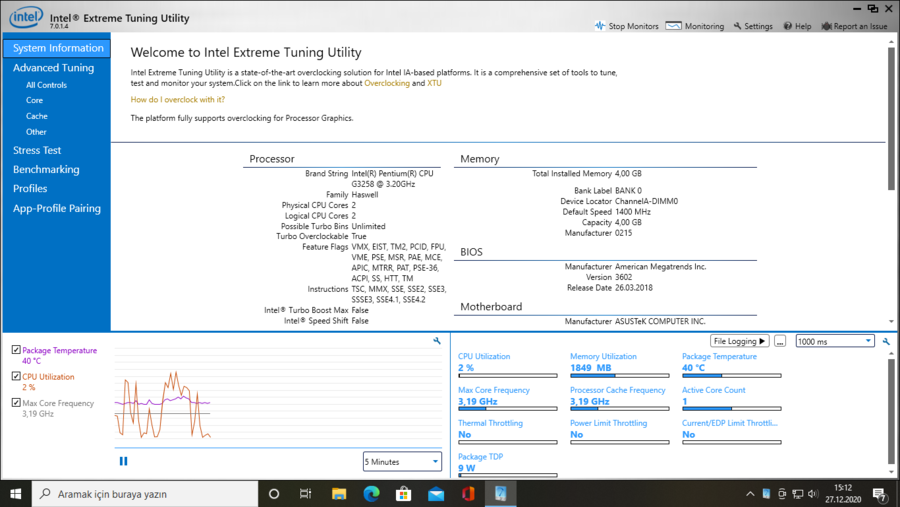Click Stop Monitors waveform icon
Image resolution: width=900 pixels, height=507 pixels.
[x=600, y=26]
